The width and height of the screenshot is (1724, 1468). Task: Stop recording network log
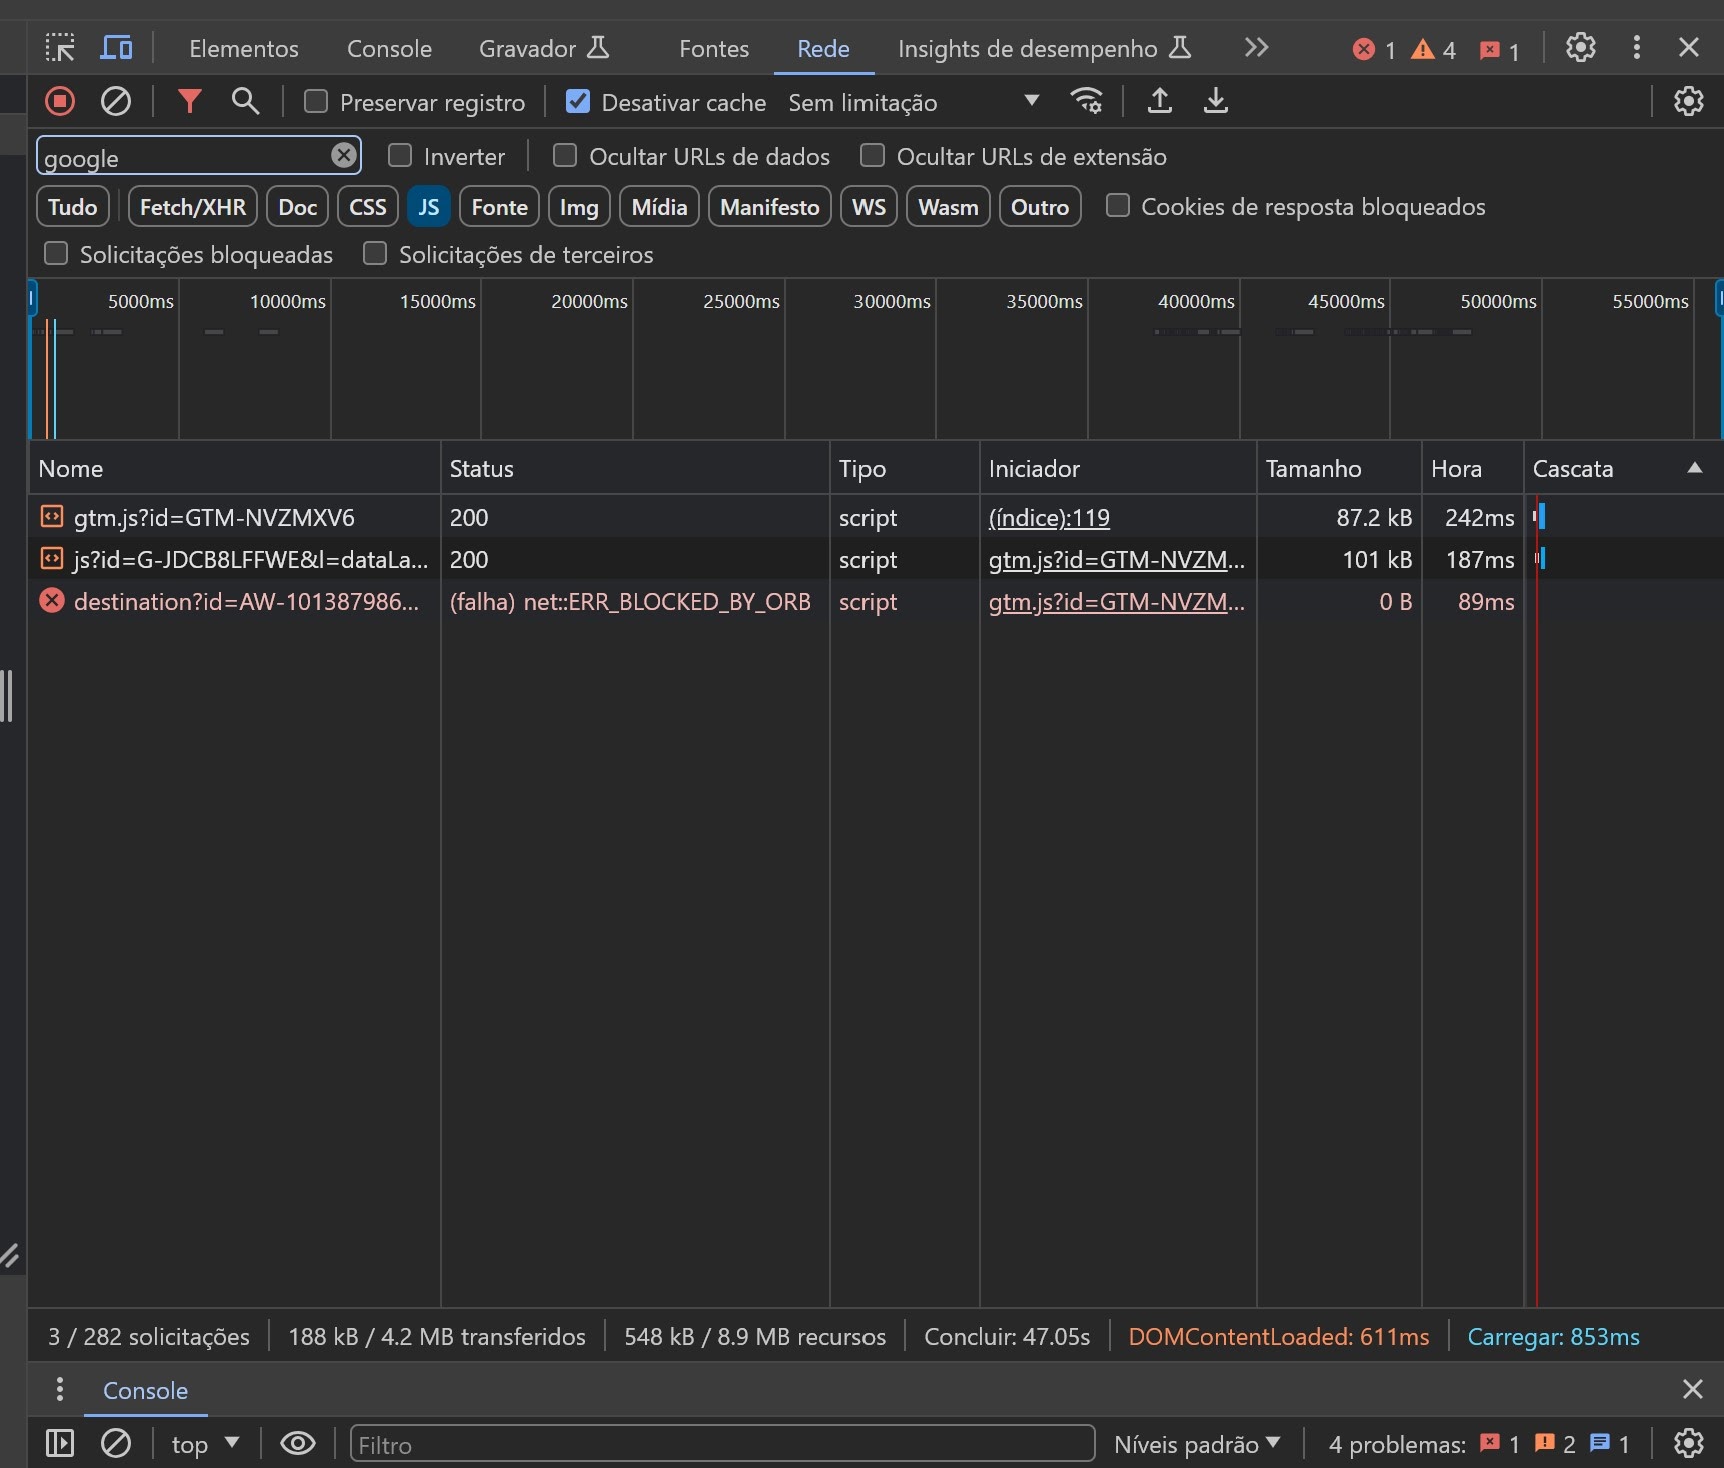pyautogui.click(x=60, y=101)
